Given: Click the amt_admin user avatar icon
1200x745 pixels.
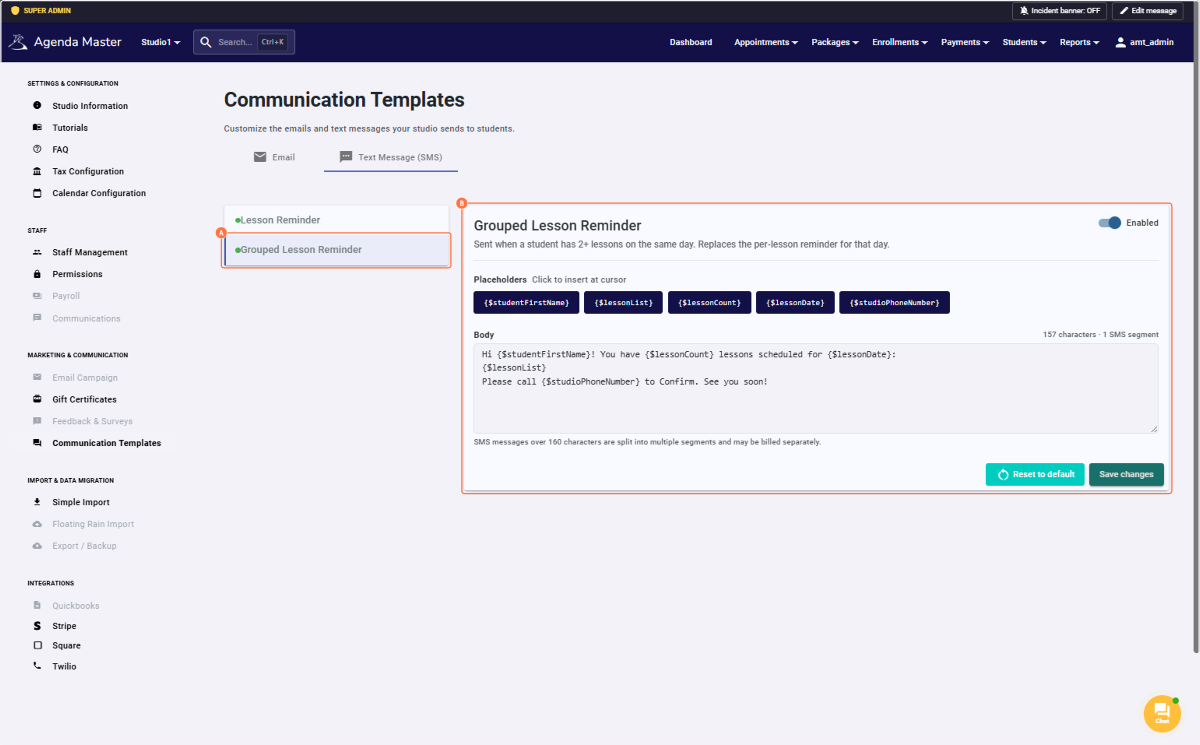Looking at the screenshot, I should (1121, 42).
